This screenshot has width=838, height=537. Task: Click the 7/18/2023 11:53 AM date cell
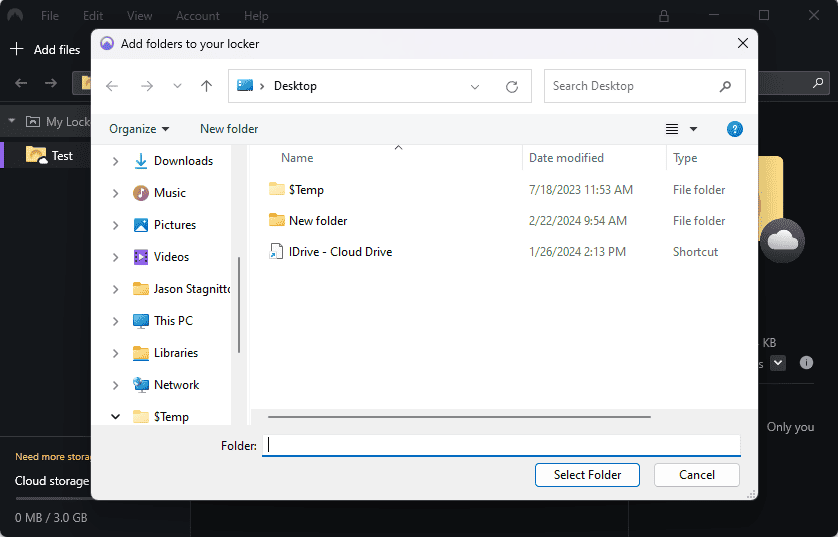(581, 190)
